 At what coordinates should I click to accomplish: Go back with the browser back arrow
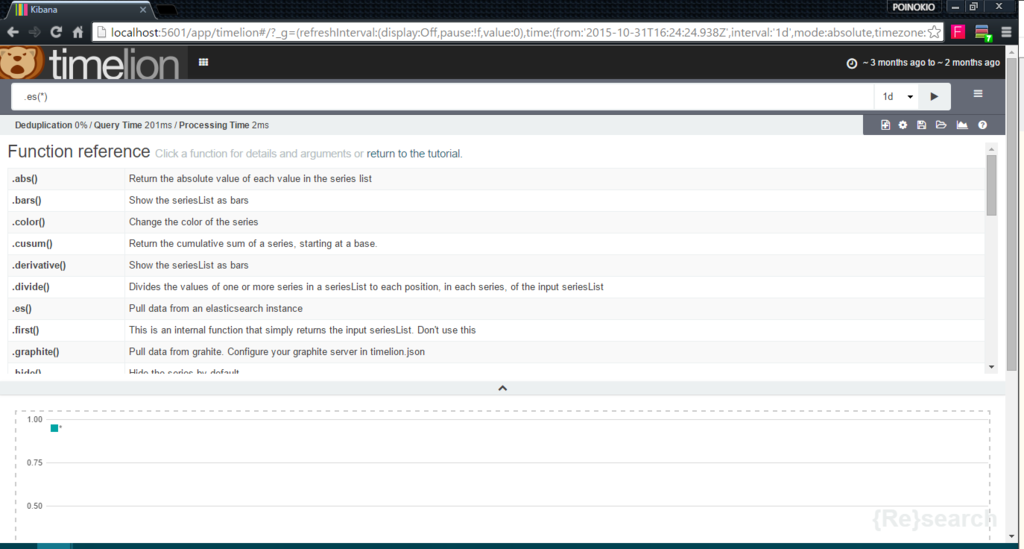12,32
